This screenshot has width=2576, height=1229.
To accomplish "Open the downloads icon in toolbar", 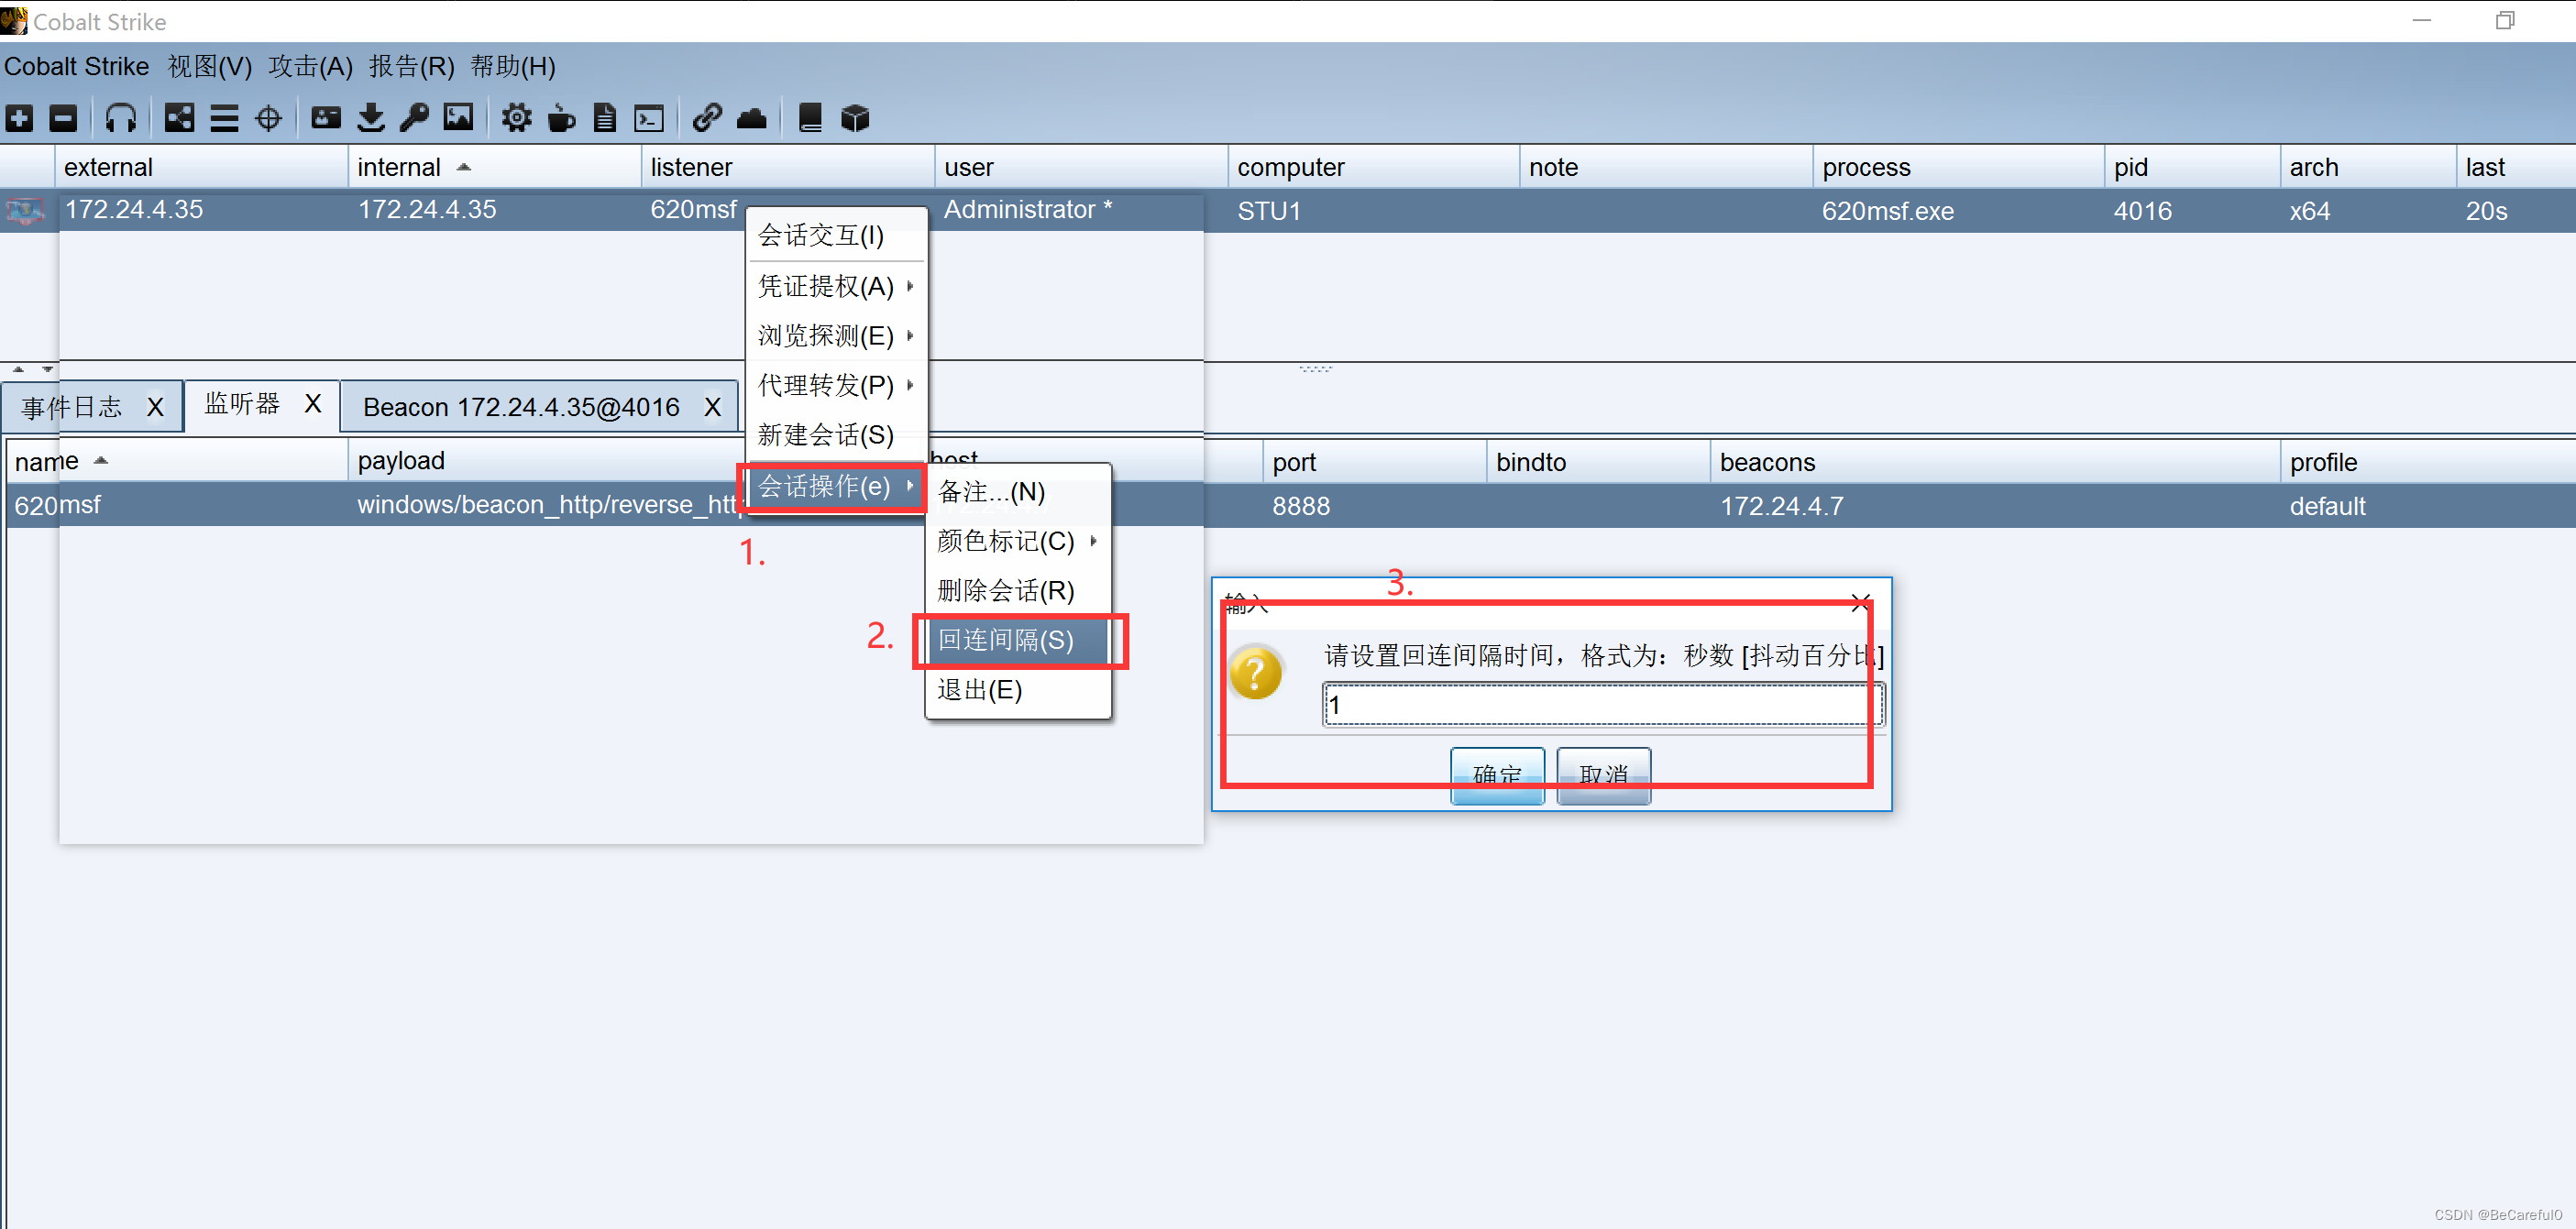I will (x=371, y=118).
